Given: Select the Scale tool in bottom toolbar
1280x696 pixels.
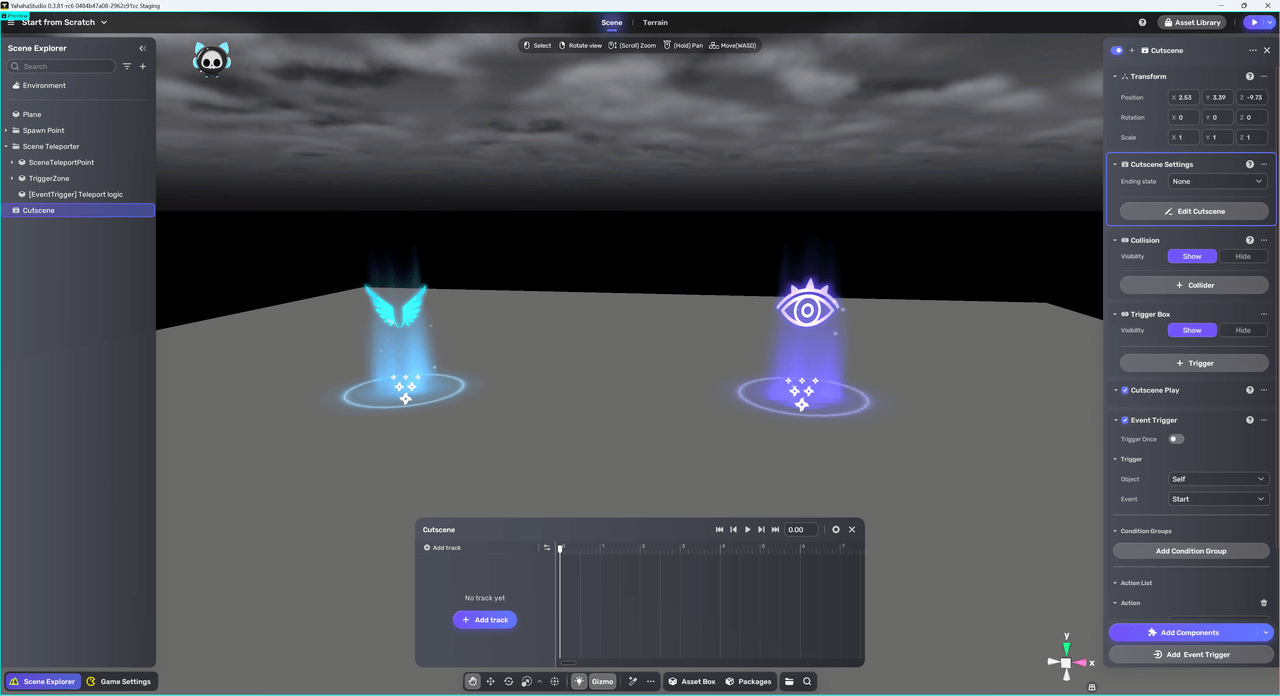Looking at the screenshot, I should tap(525, 681).
